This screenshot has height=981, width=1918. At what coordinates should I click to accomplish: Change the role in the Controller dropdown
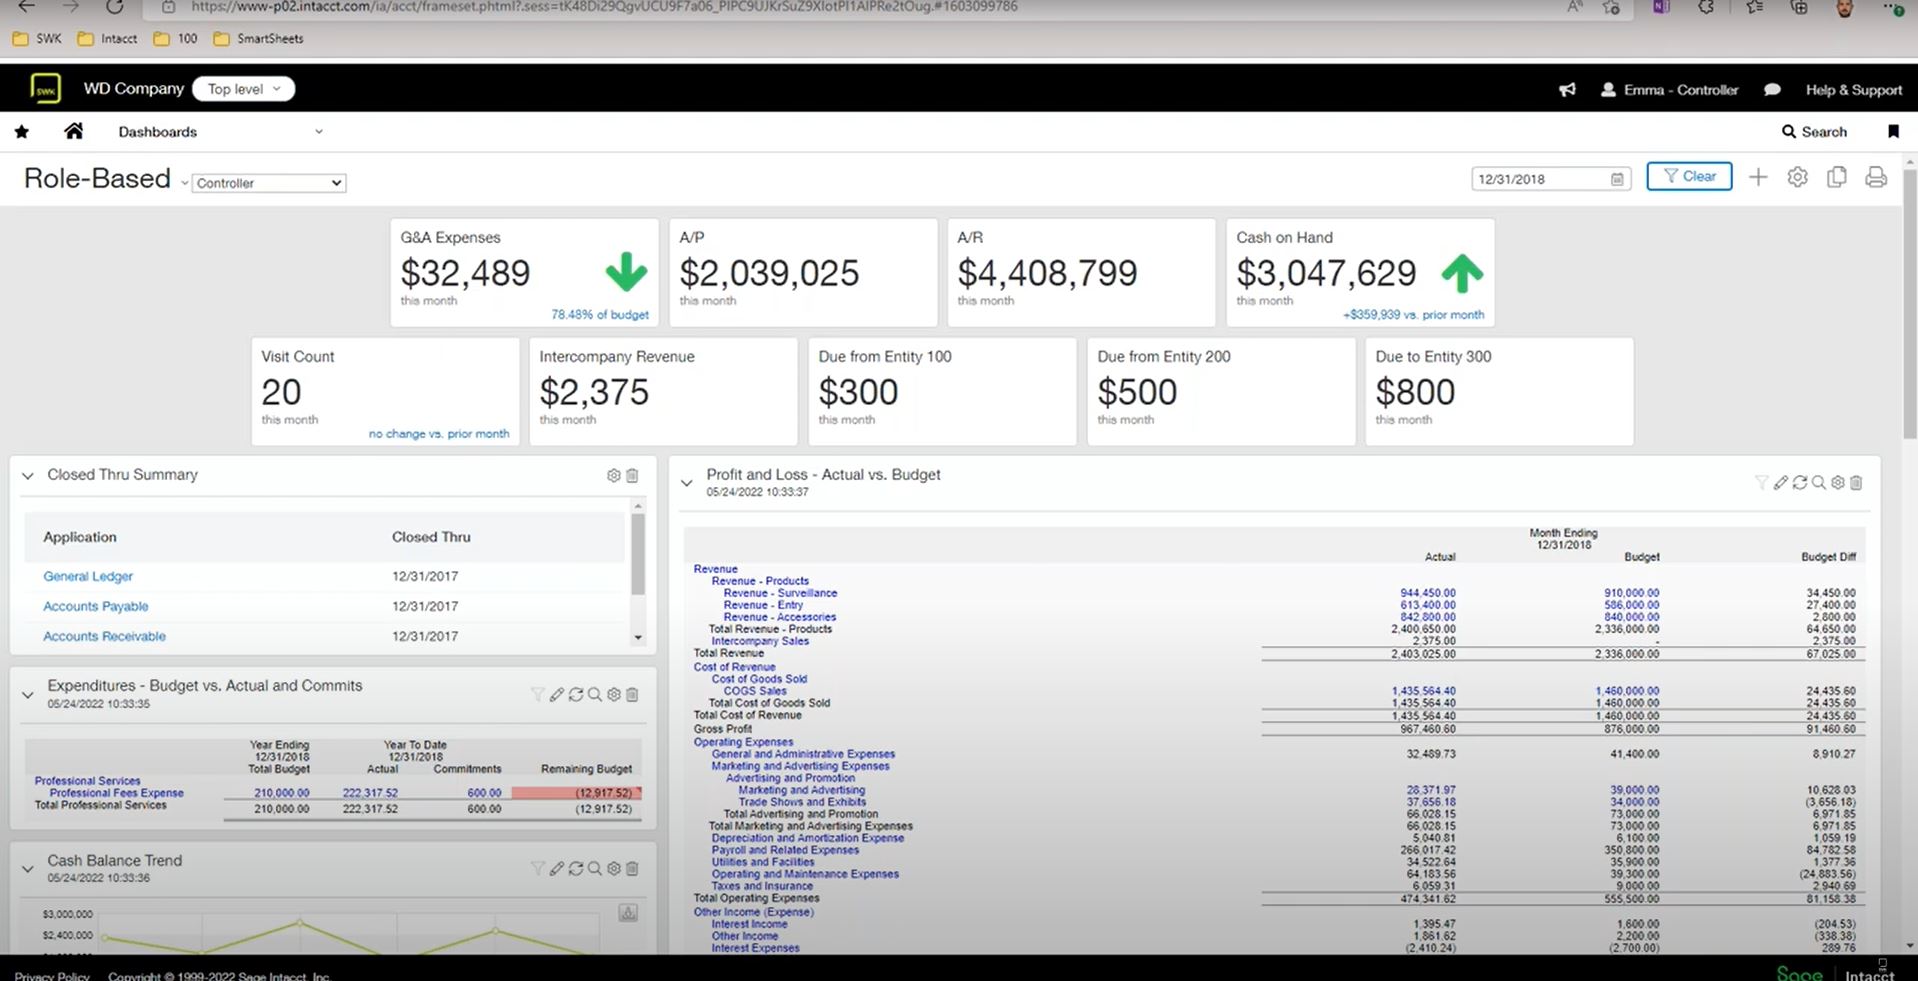[x=268, y=182]
